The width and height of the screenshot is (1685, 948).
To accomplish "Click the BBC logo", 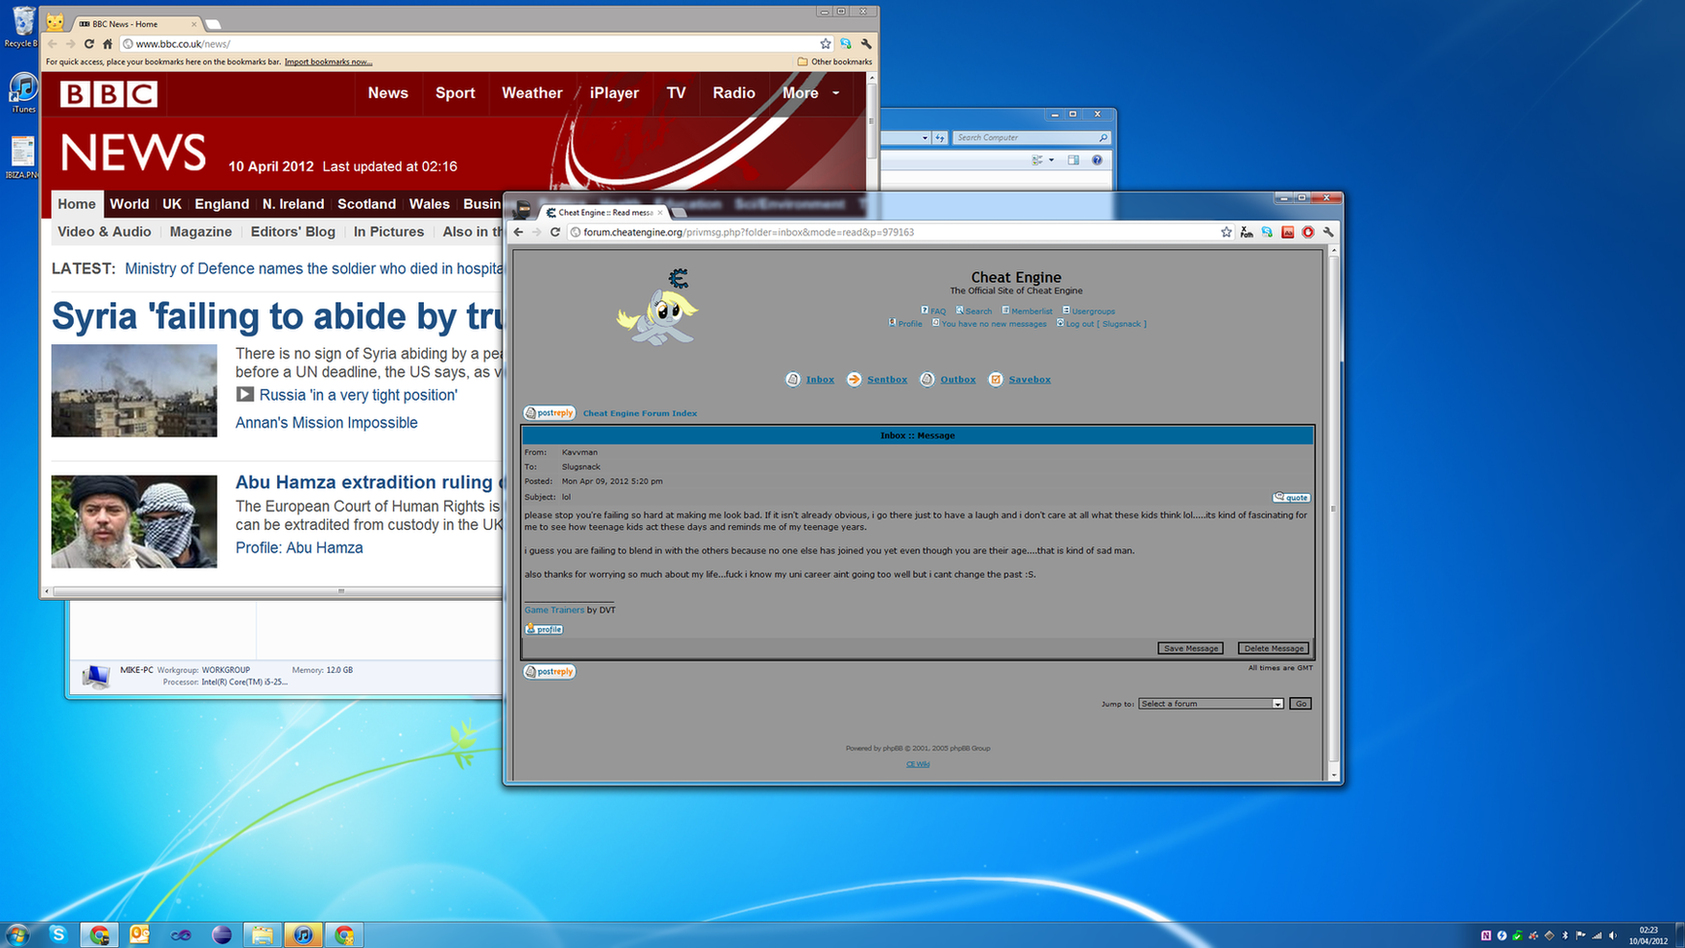I will (x=108, y=94).
